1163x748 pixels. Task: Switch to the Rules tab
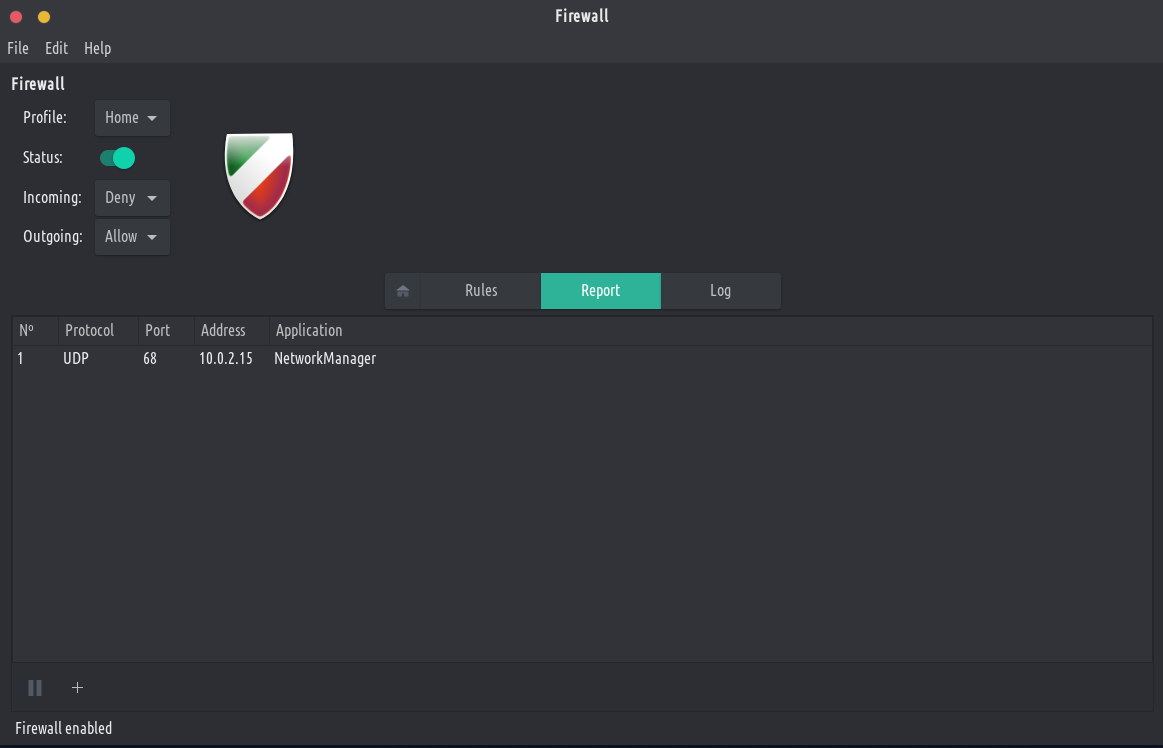481,291
